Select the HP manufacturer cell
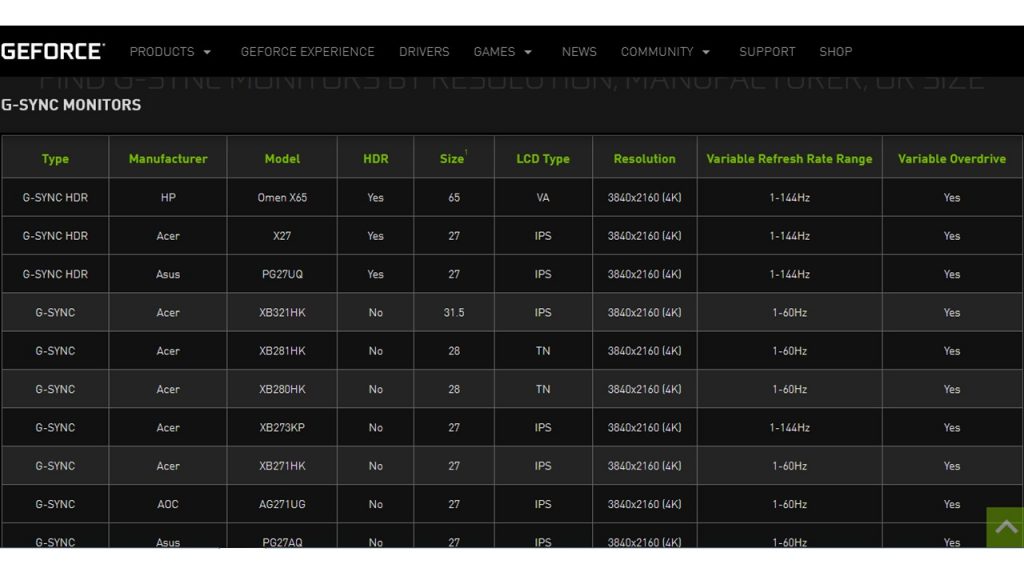 pos(168,197)
